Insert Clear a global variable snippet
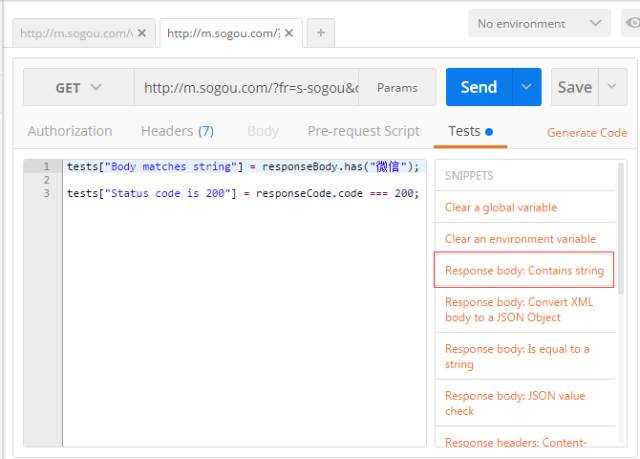 525,207
